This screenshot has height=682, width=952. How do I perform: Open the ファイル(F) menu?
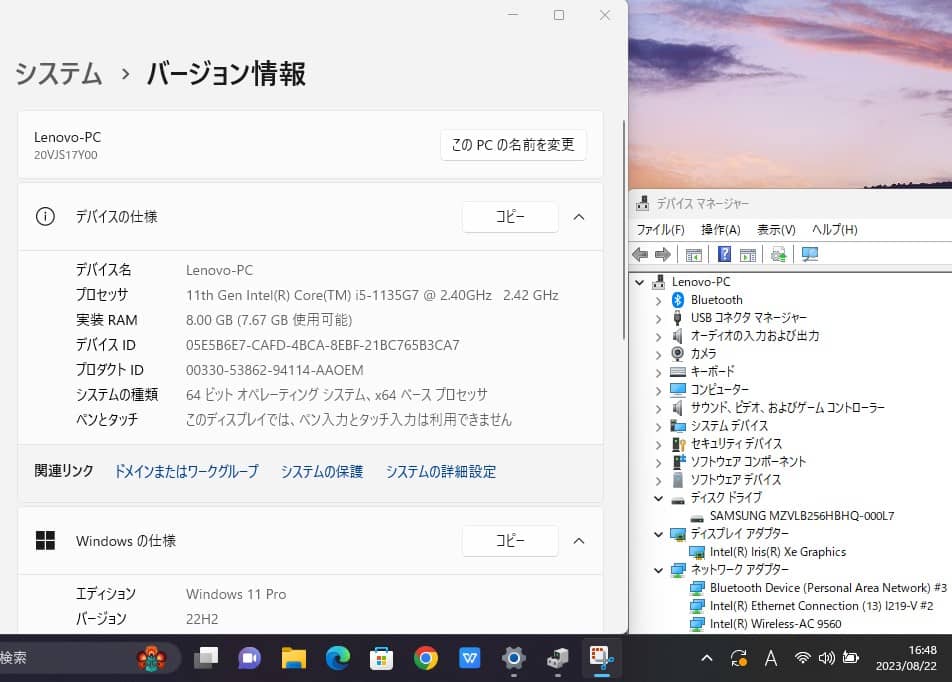coord(660,230)
